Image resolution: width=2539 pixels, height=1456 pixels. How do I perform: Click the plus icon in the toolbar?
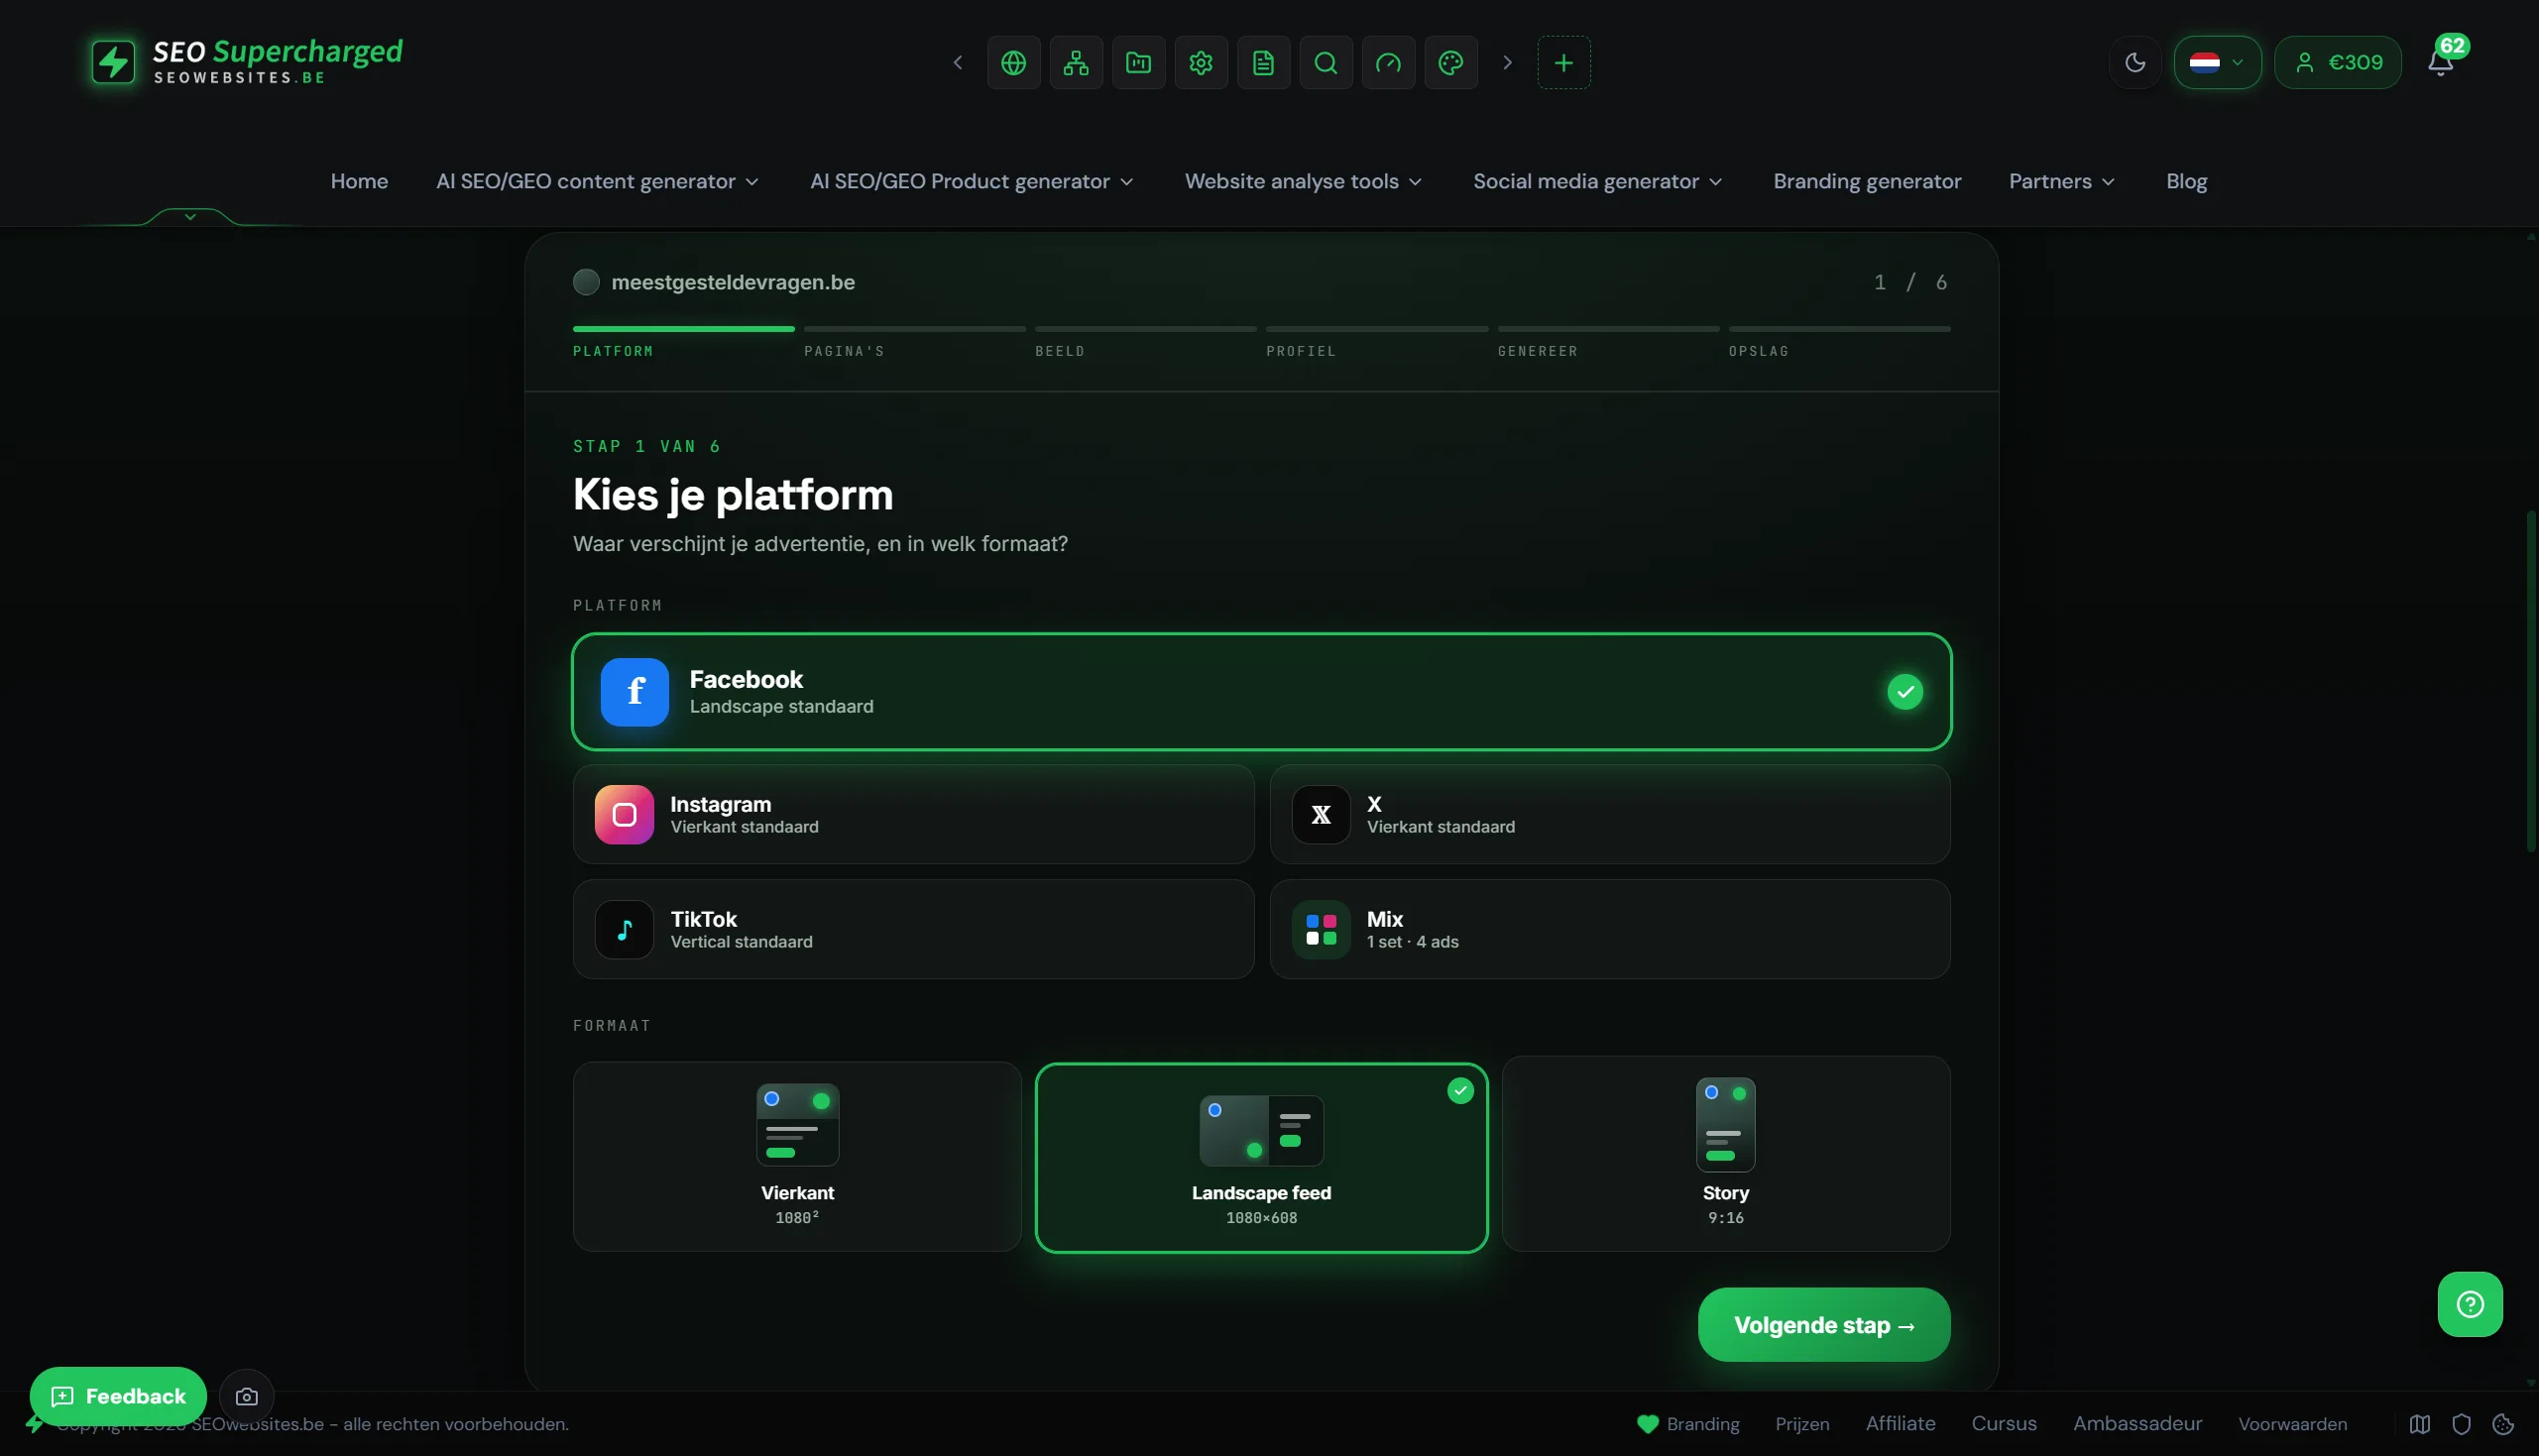coord(1564,63)
